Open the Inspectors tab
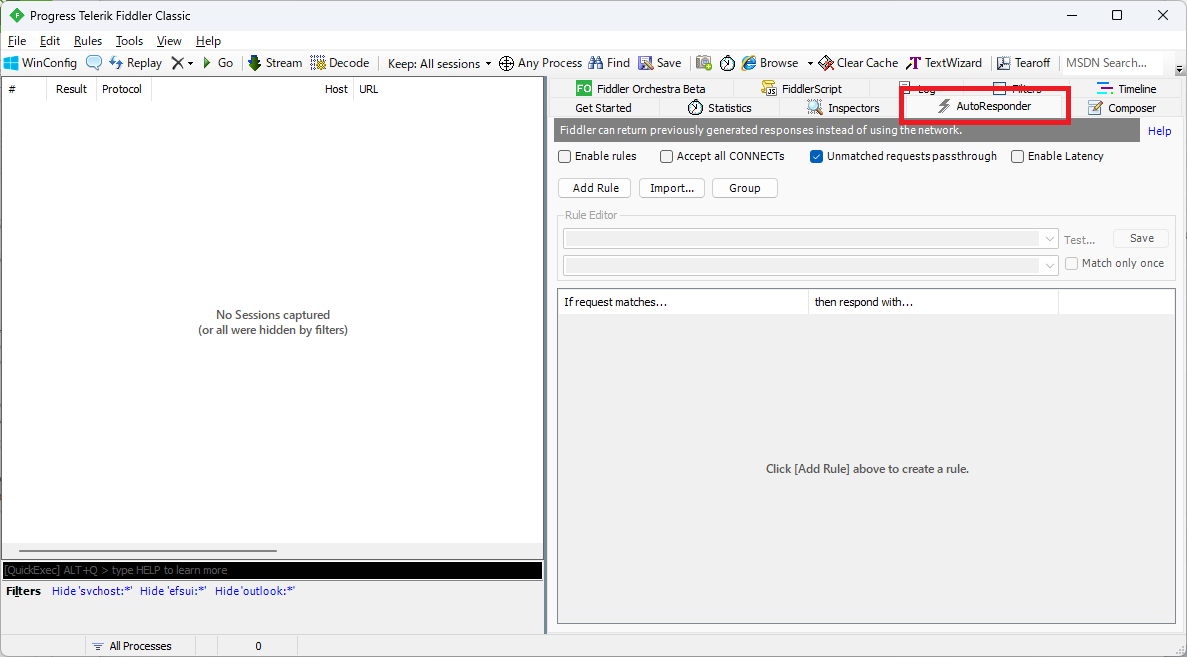This screenshot has height=657, width=1187. [x=843, y=108]
